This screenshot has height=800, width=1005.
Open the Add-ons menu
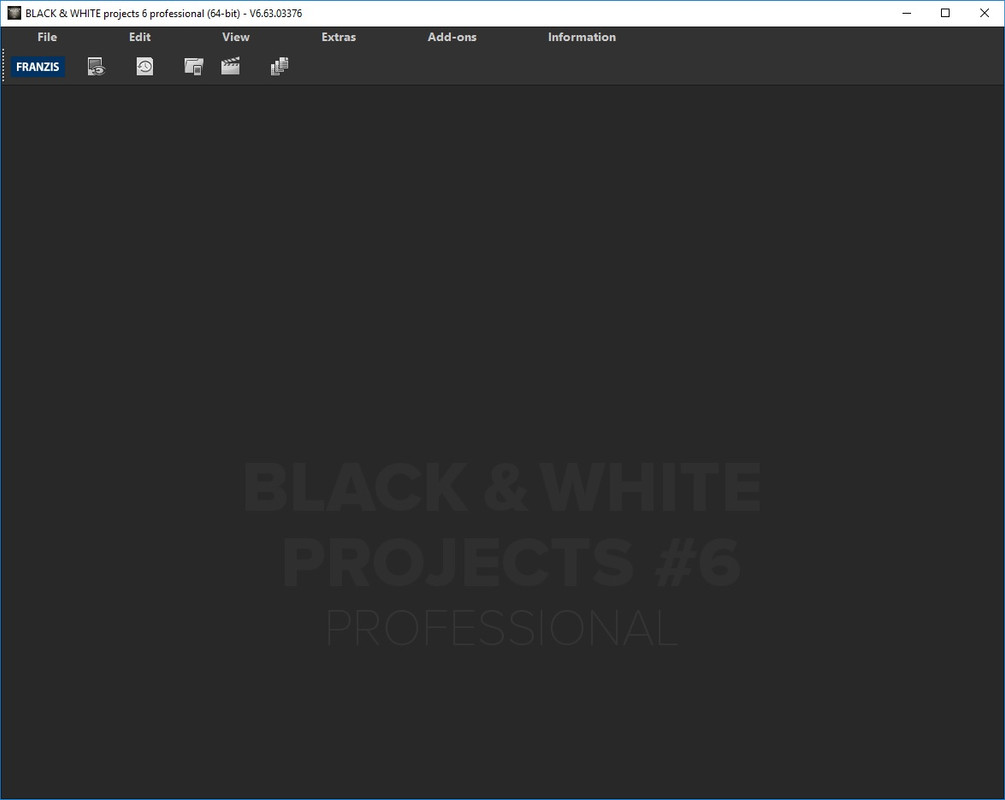(452, 37)
